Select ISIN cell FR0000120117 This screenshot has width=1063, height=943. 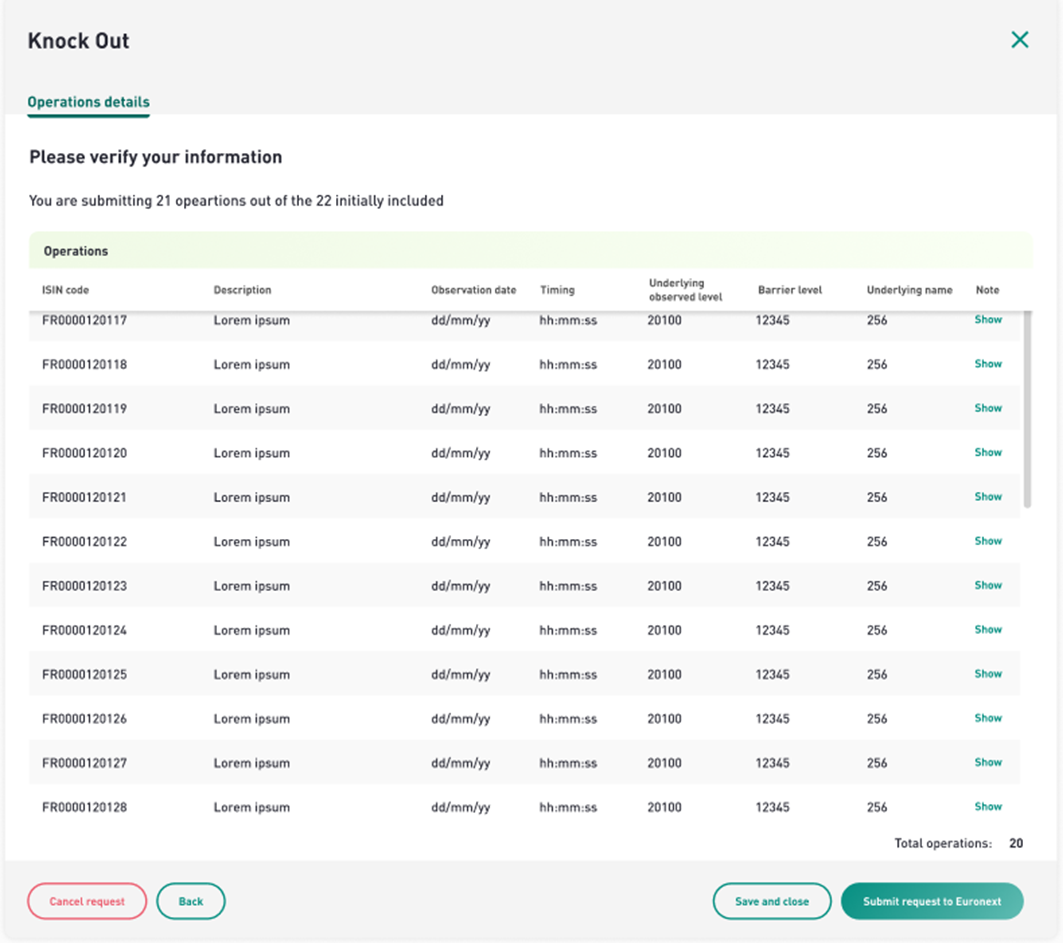pyautogui.click(x=84, y=320)
